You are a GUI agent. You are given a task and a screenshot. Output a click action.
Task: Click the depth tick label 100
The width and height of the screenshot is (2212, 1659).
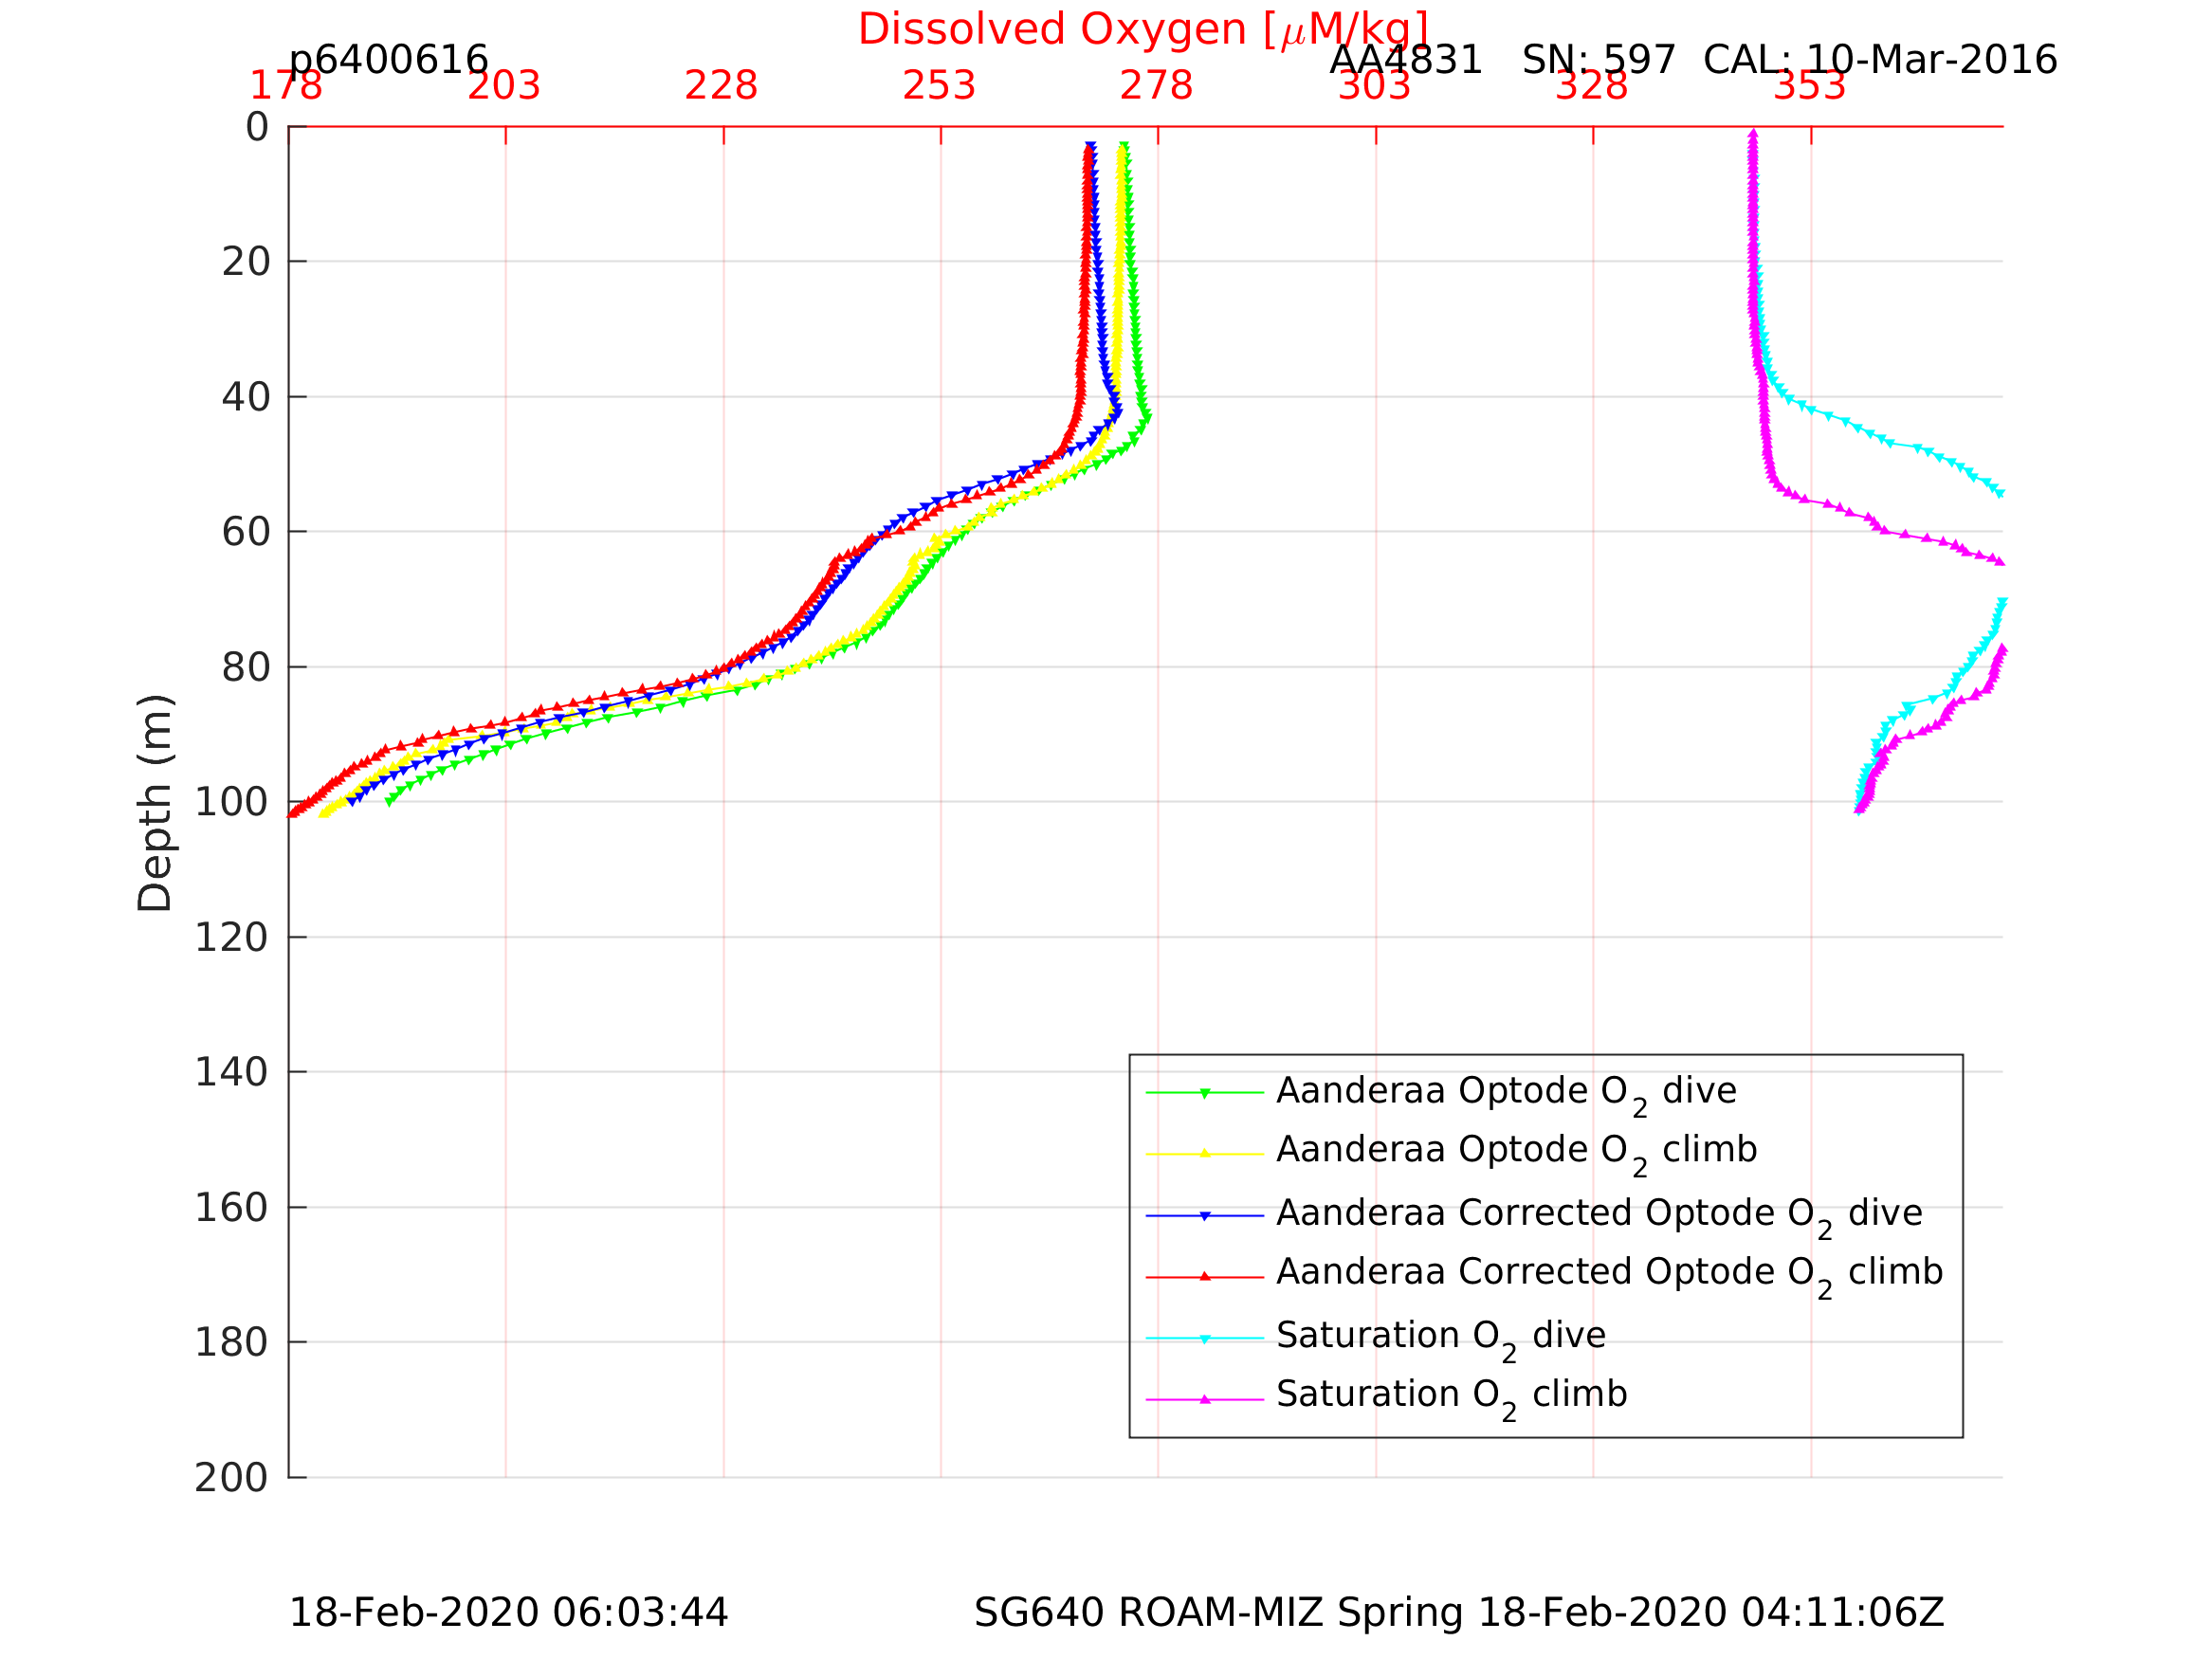[x=231, y=802]
